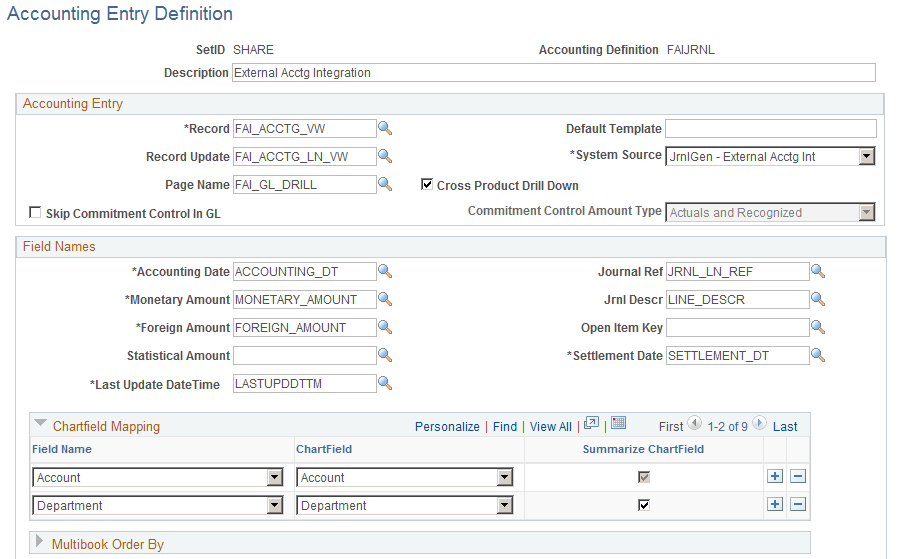Open ChartField dropdown showing Department

pos(505,506)
